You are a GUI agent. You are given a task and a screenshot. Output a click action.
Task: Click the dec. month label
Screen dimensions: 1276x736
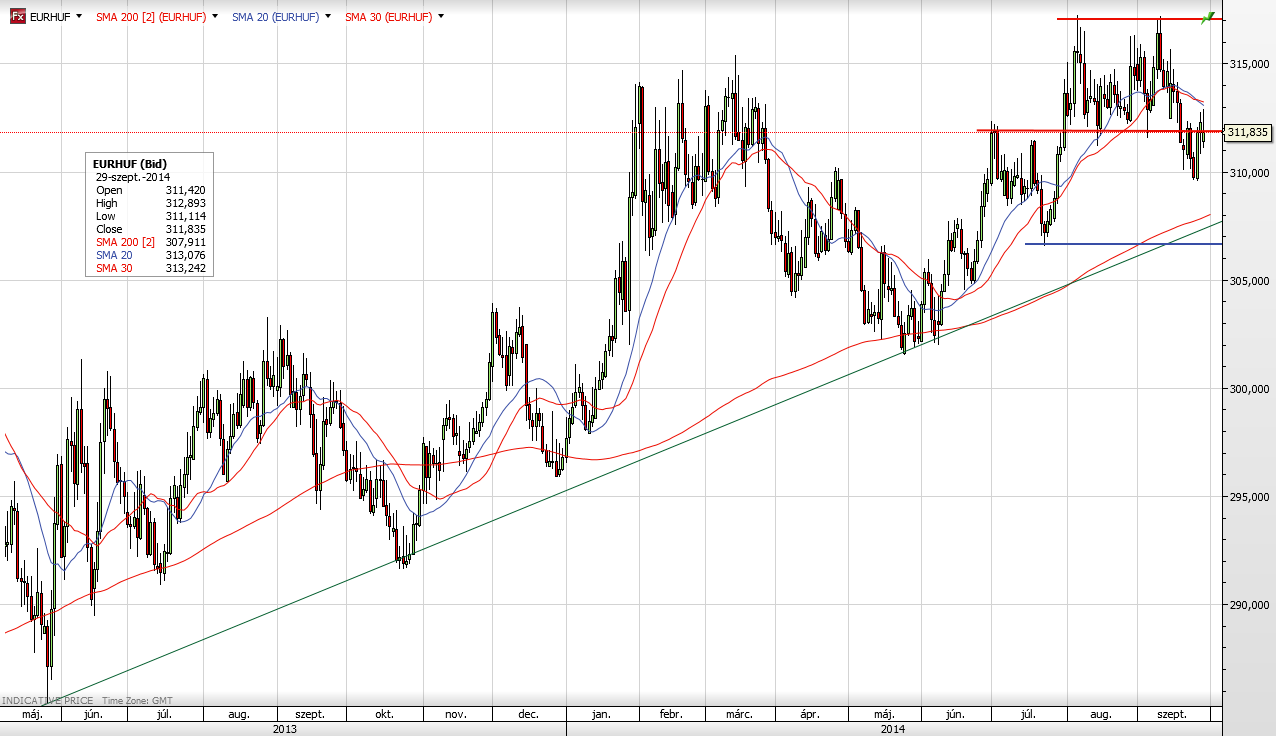click(x=528, y=715)
